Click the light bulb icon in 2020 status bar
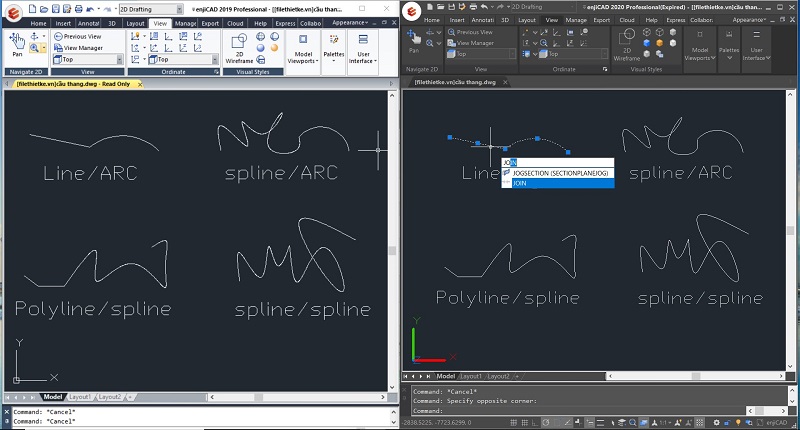 [738, 422]
